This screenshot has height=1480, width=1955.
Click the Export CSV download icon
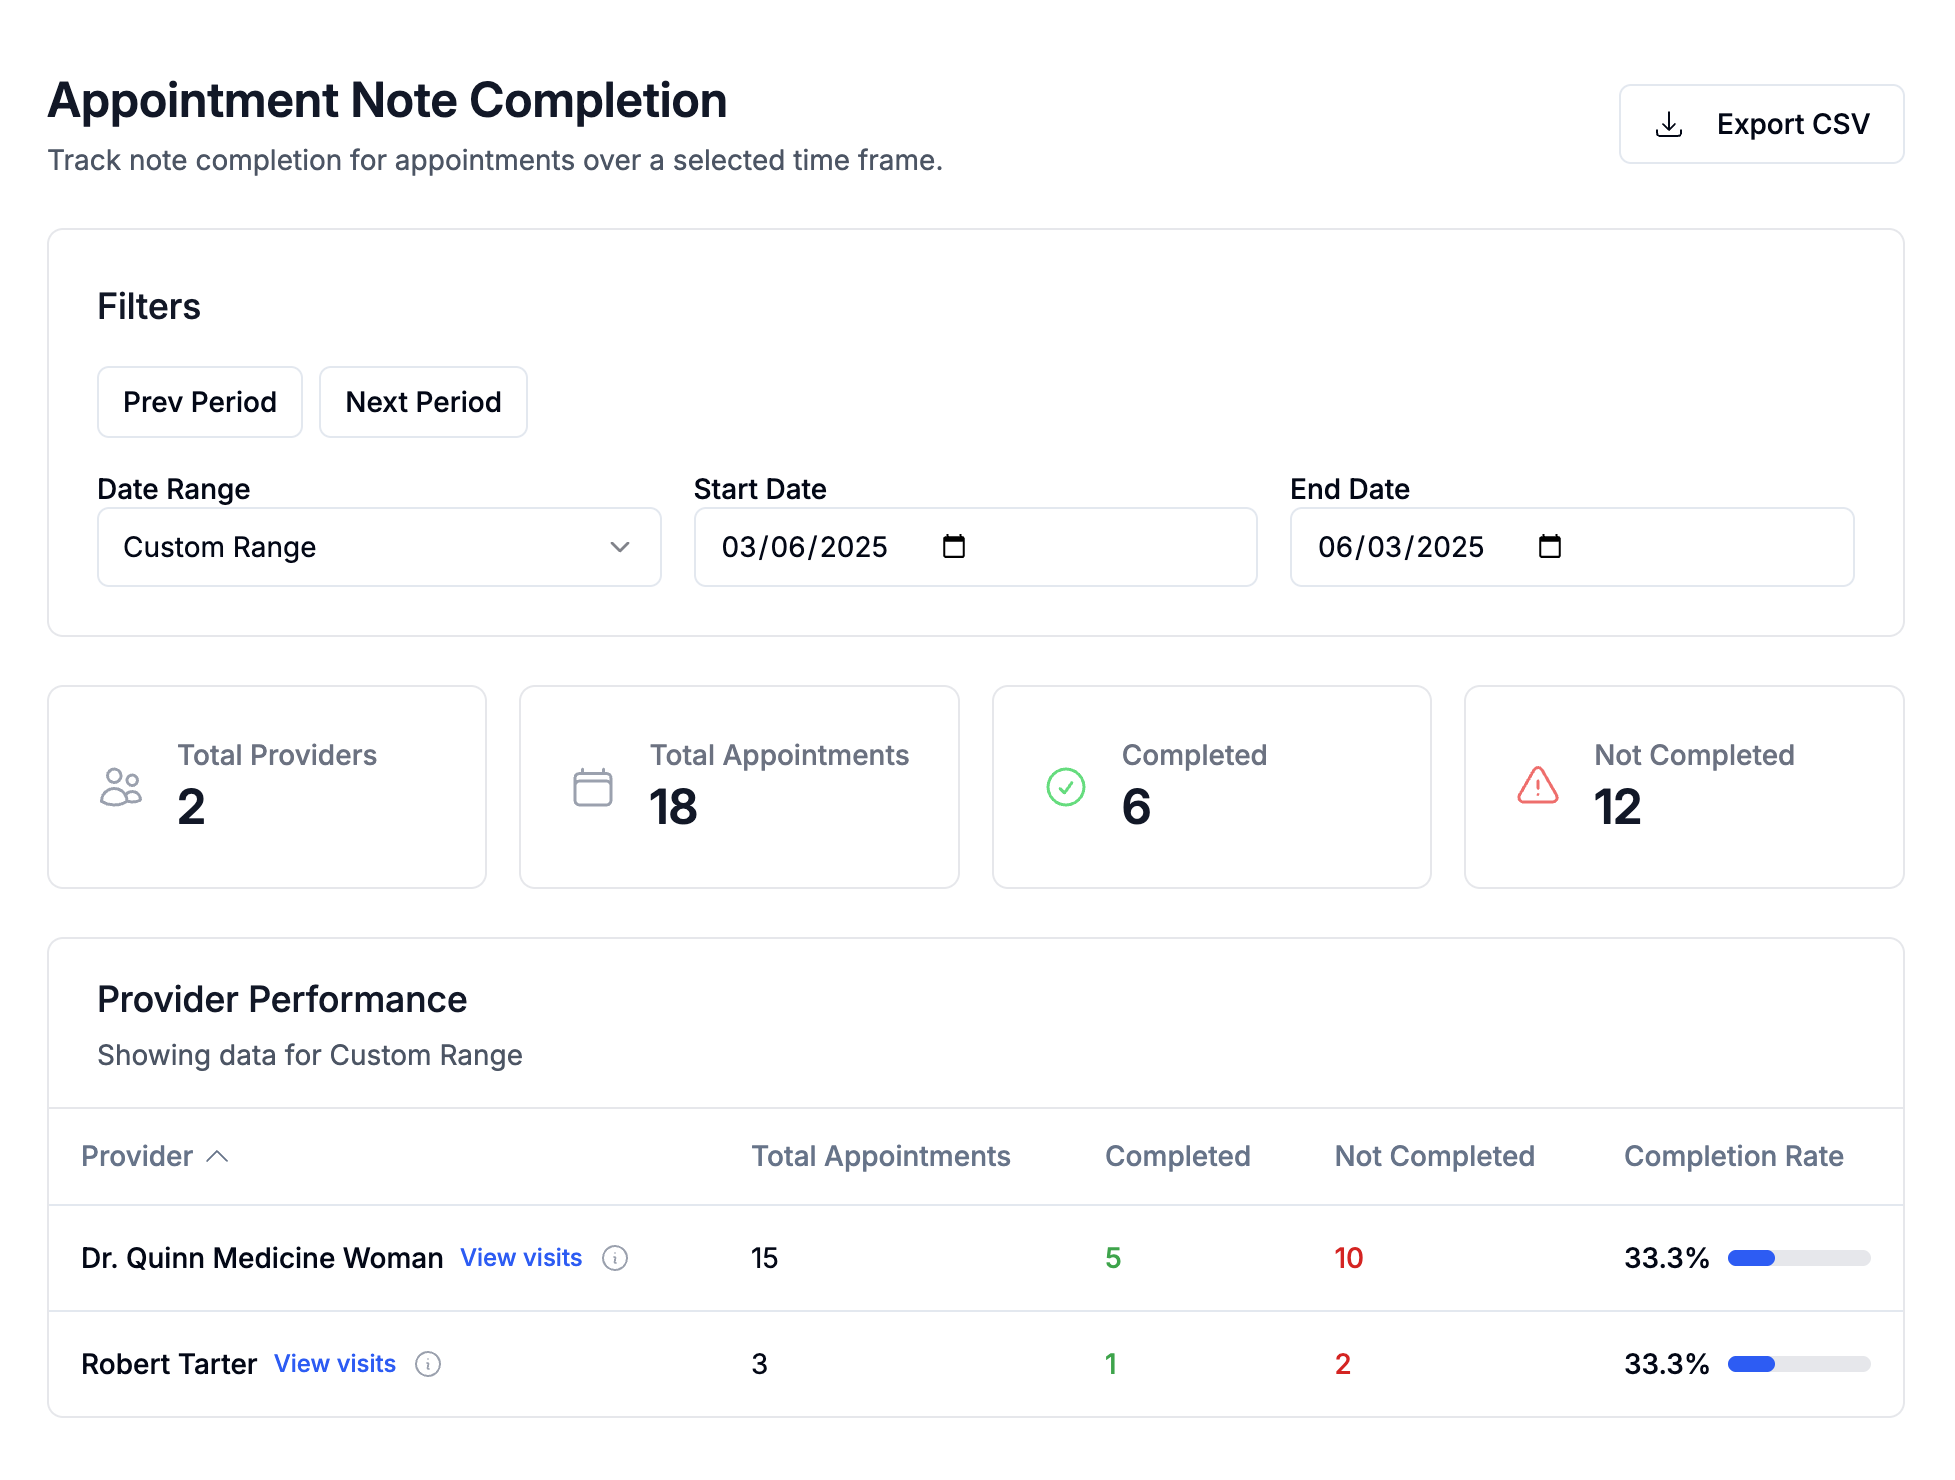[1668, 125]
